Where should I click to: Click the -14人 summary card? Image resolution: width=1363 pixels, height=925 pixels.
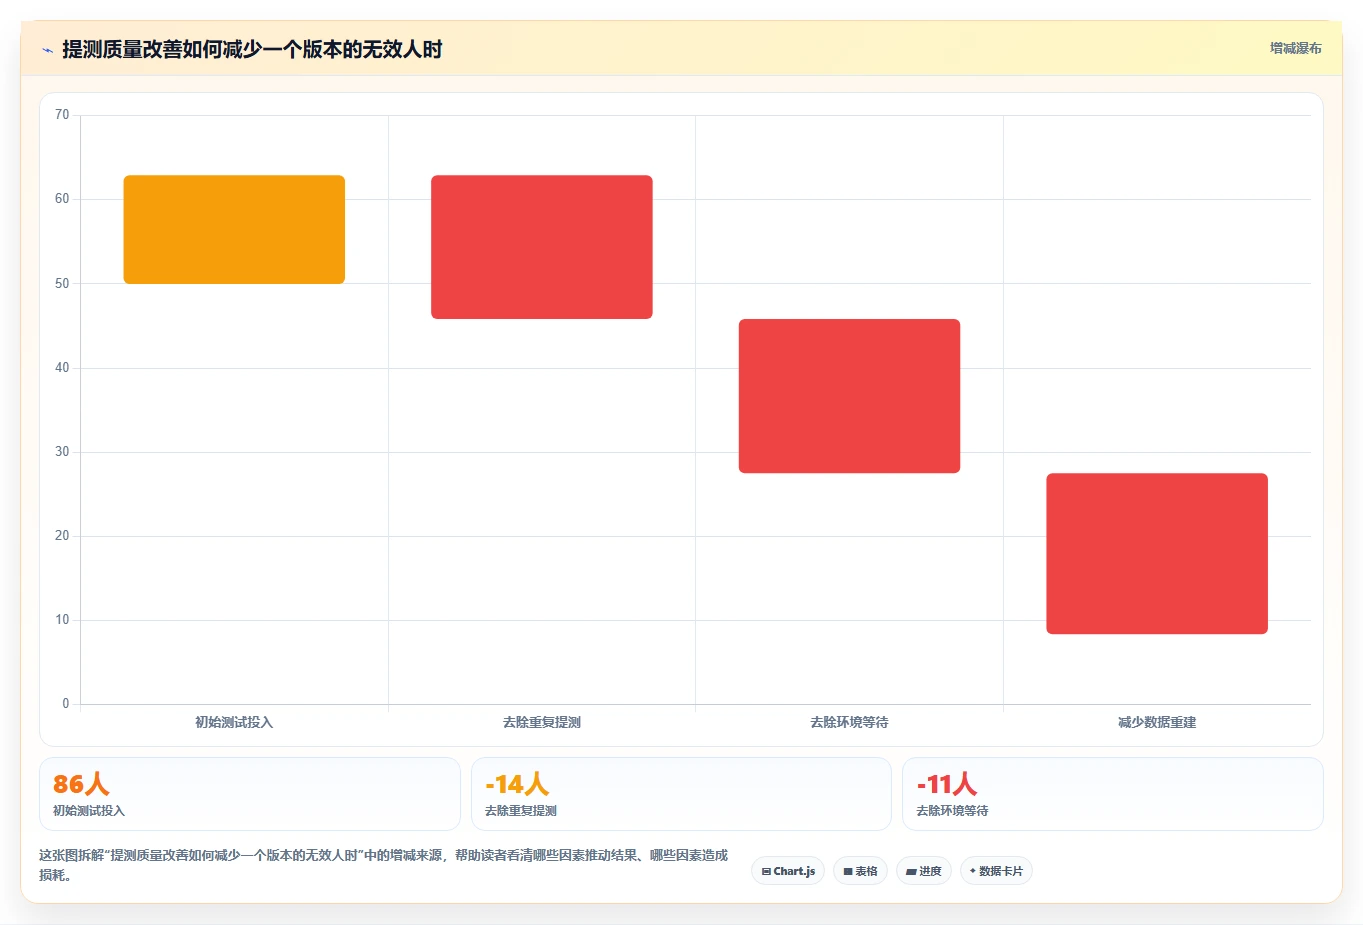click(x=681, y=794)
